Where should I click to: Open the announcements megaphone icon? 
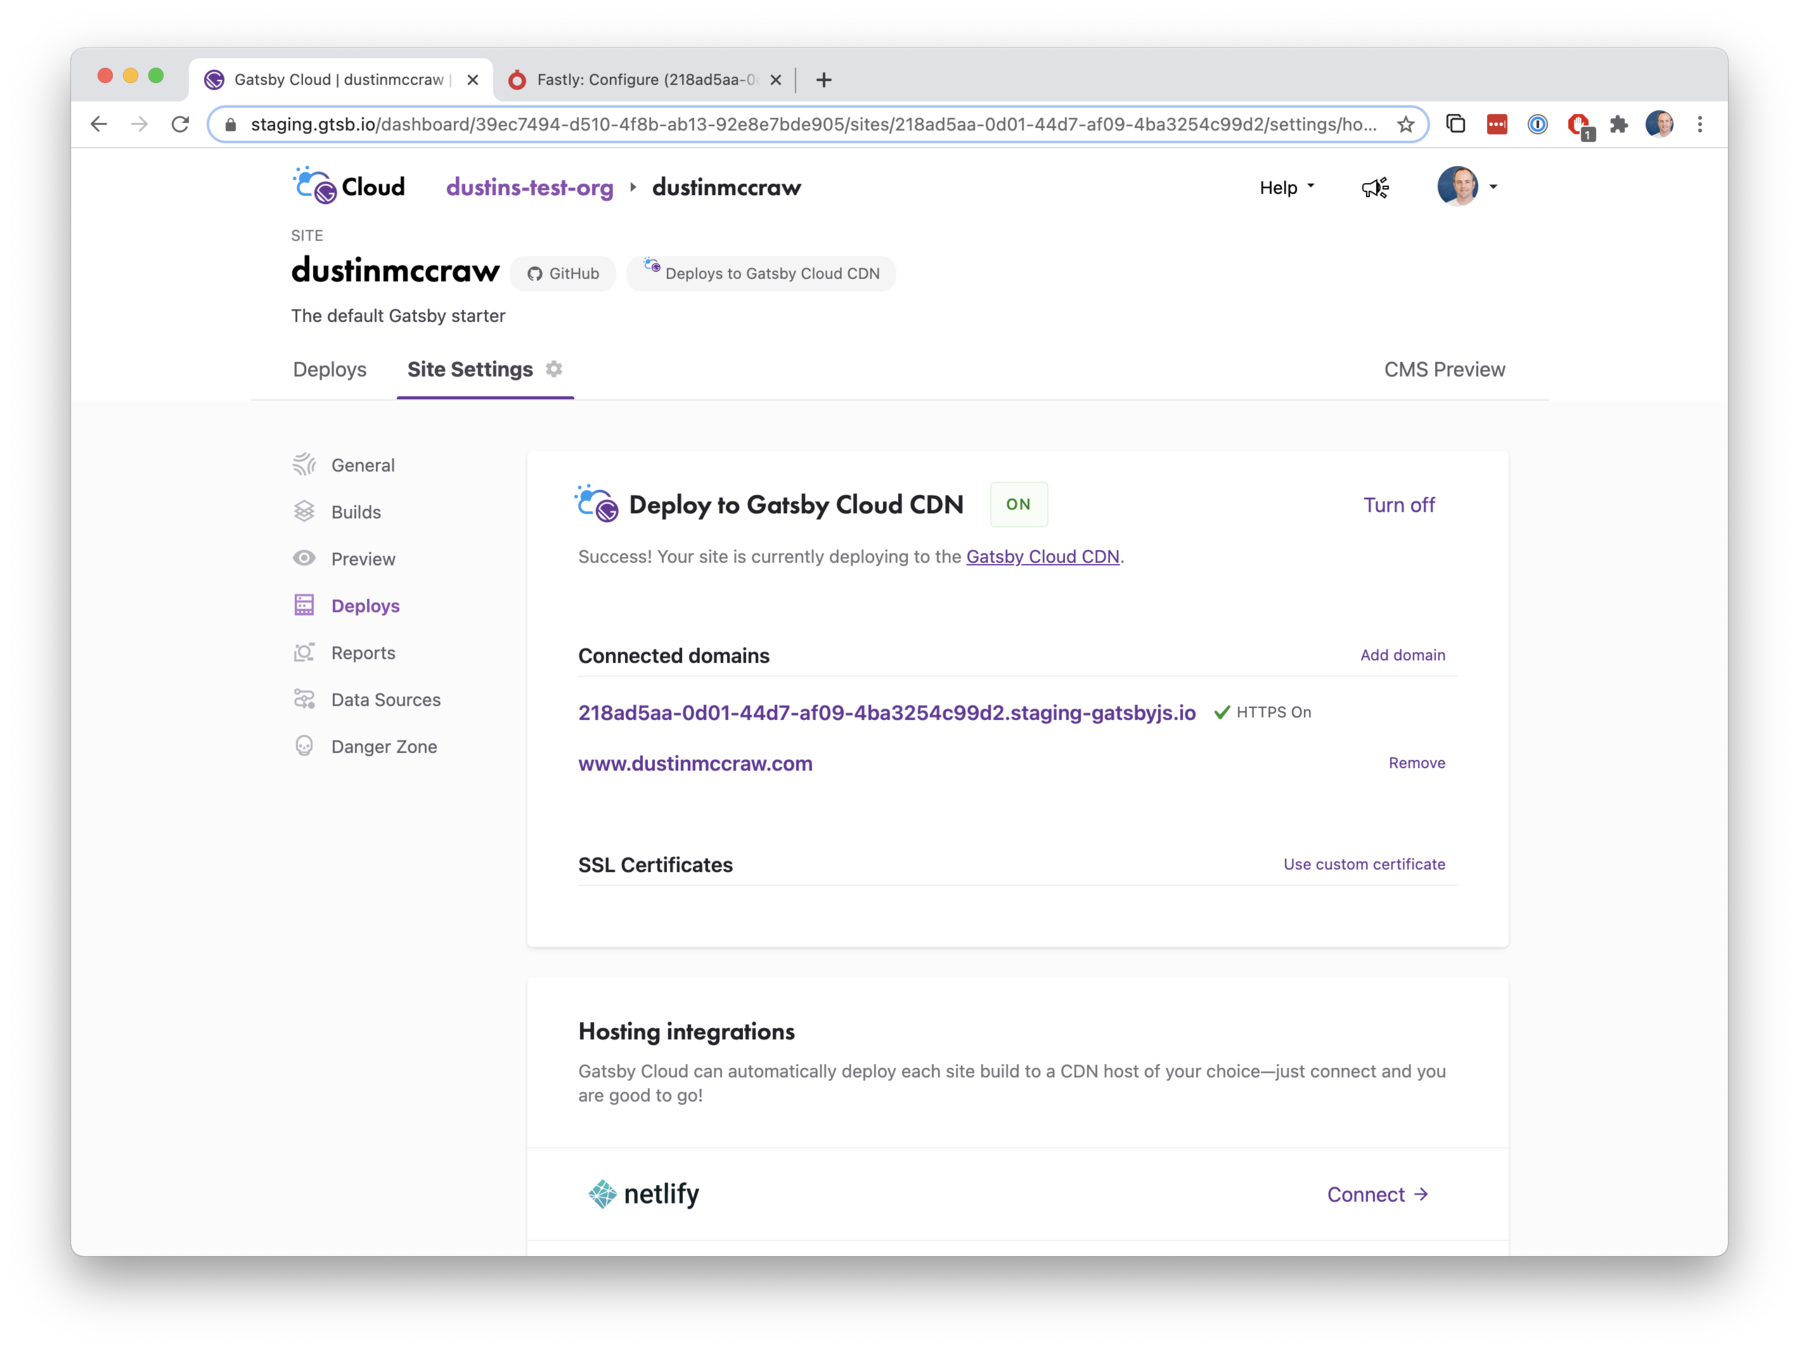(x=1375, y=187)
